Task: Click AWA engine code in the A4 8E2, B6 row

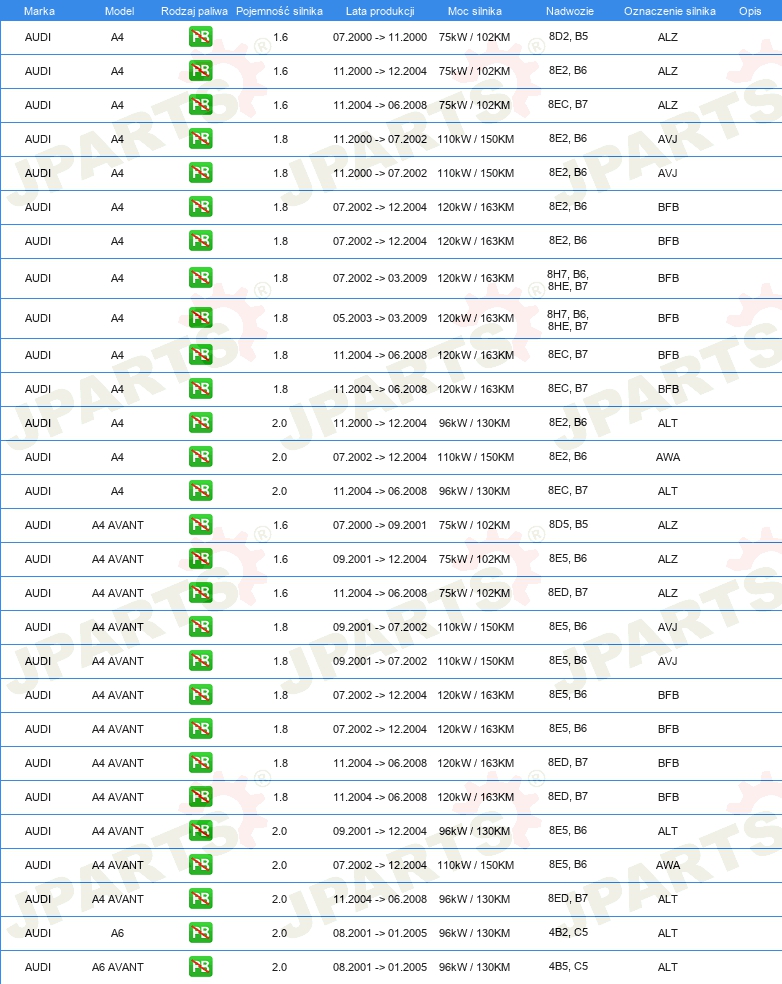Action: click(668, 457)
